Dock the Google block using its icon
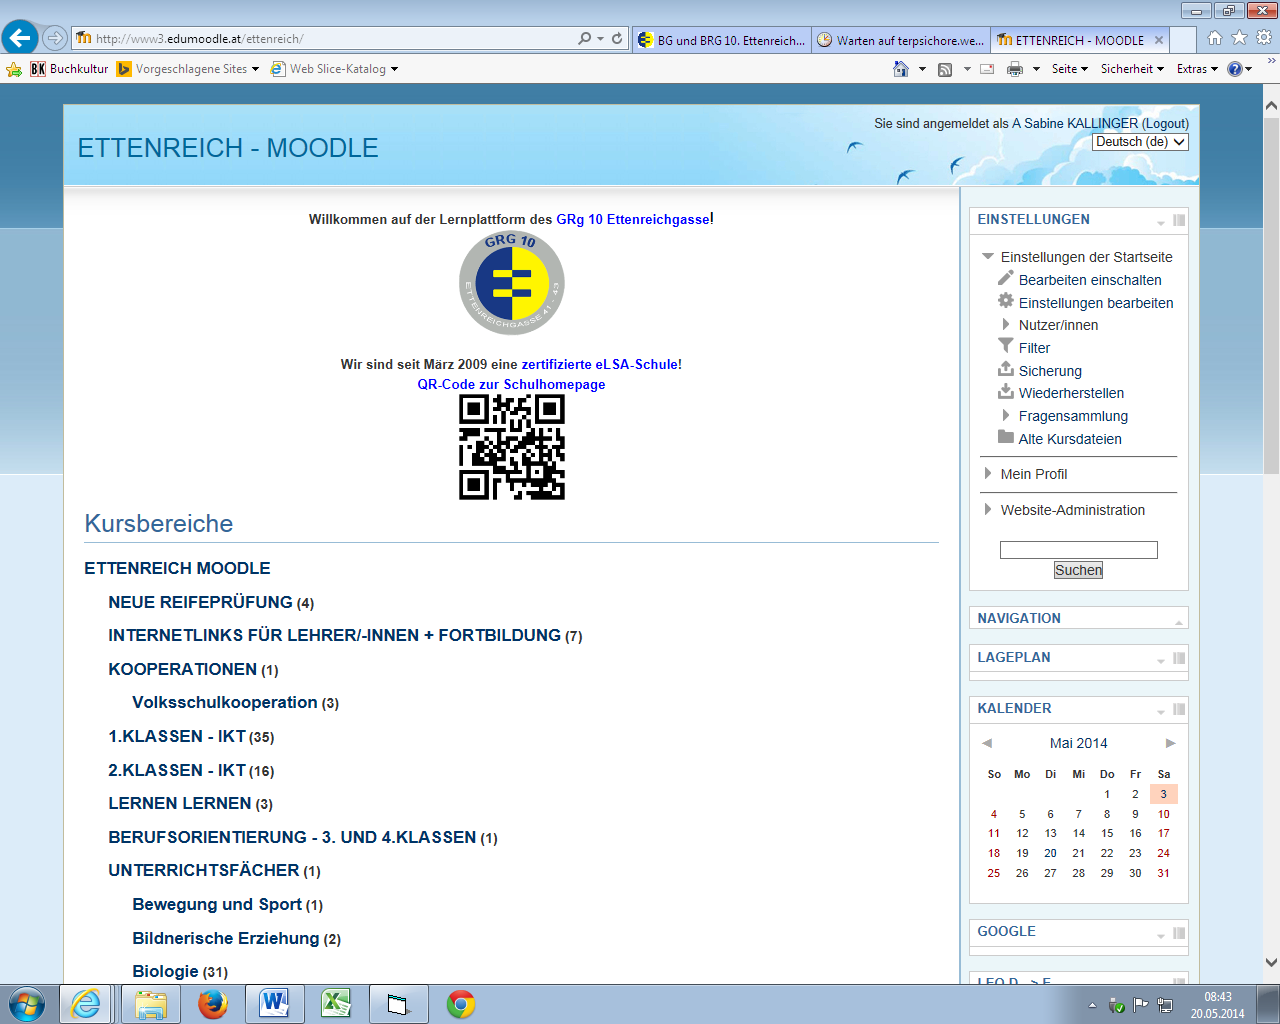This screenshot has height=1024, width=1280. point(1179,933)
